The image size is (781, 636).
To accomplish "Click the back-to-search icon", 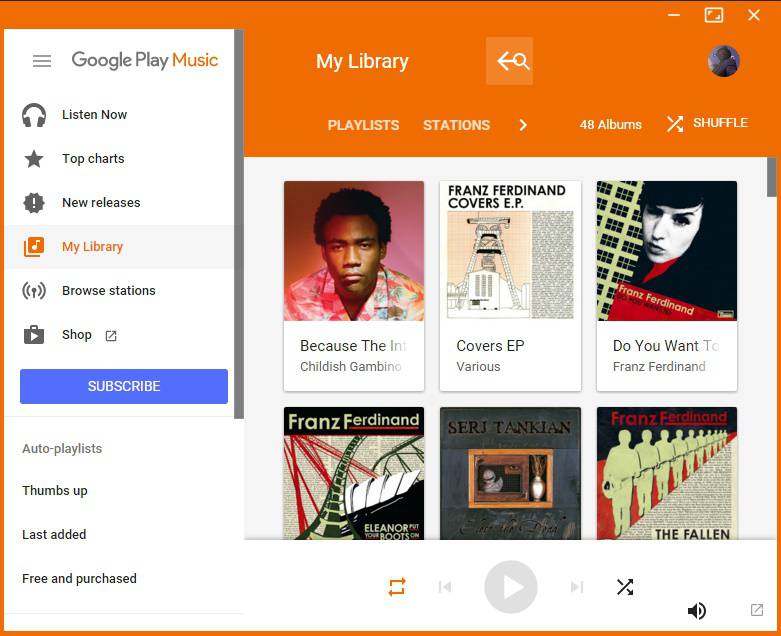I will point(510,61).
